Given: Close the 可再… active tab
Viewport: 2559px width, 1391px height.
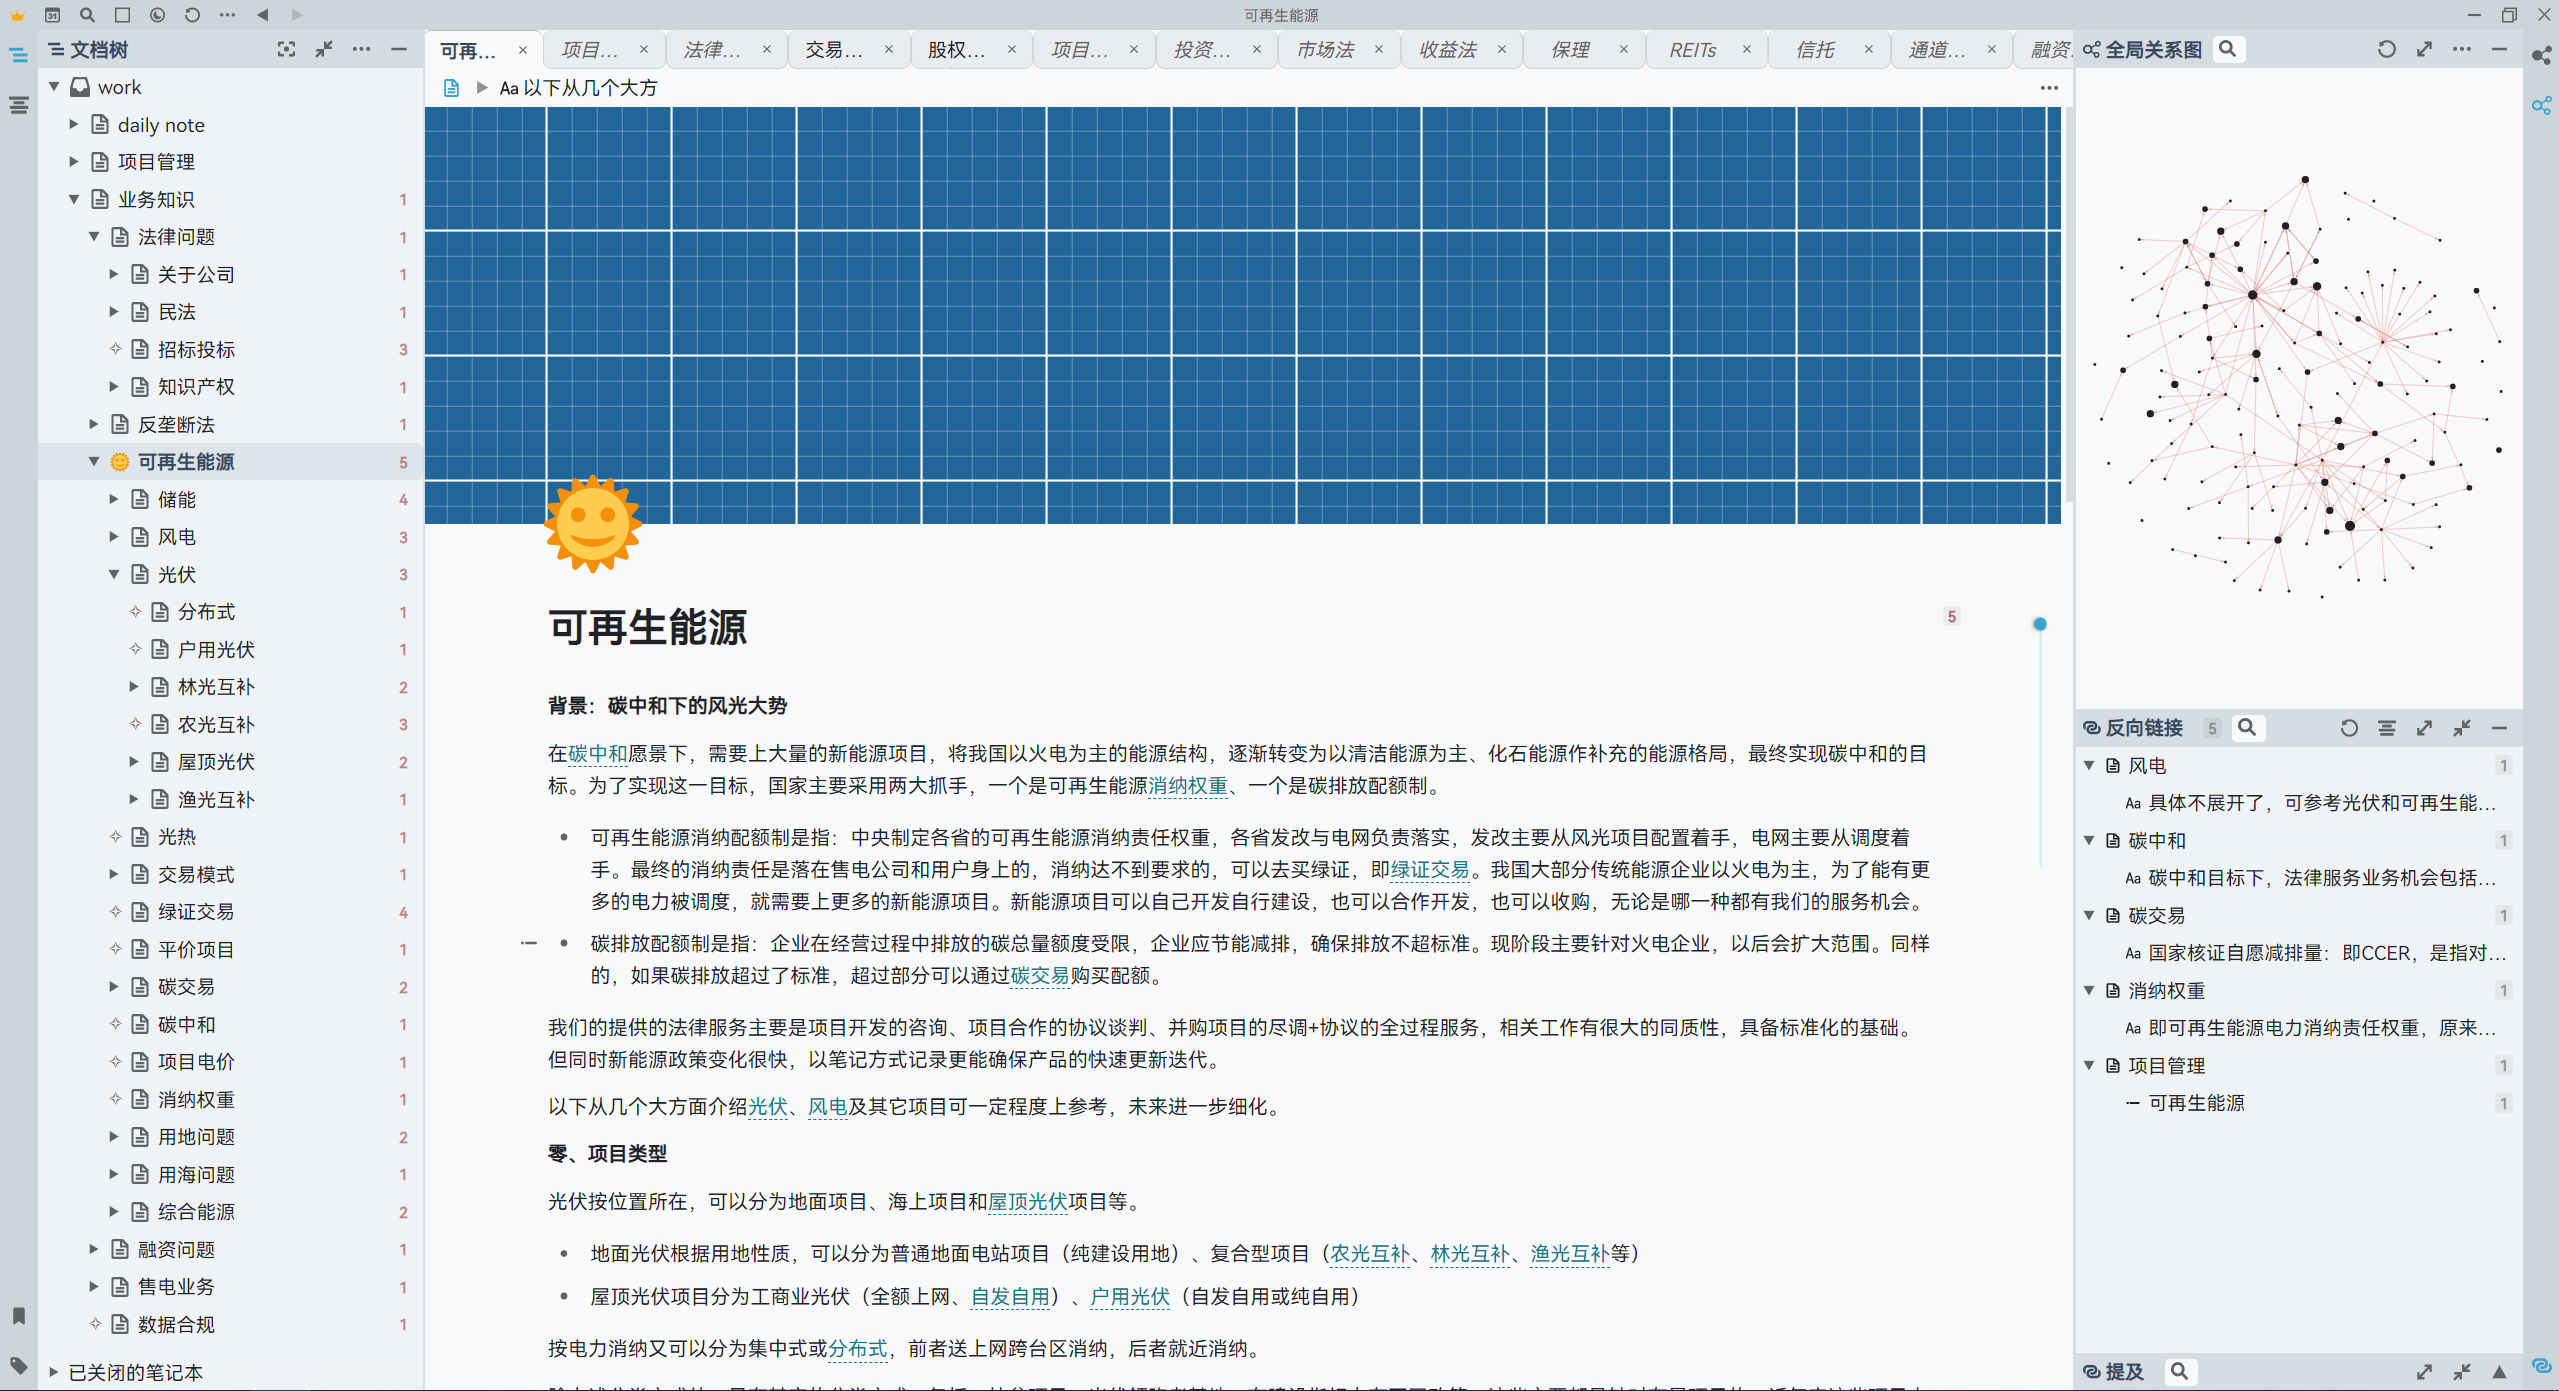Looking at the screenshot, I should pyautogui.click(x=522, y=50).
